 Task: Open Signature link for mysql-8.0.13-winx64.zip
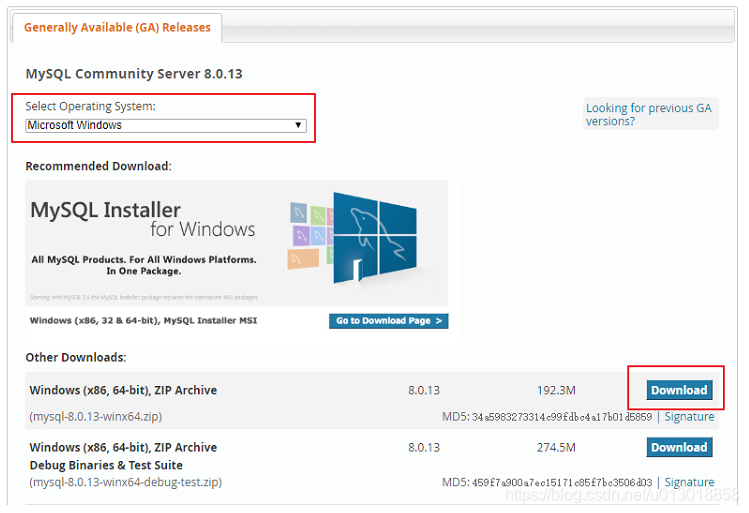pos(689,417)
